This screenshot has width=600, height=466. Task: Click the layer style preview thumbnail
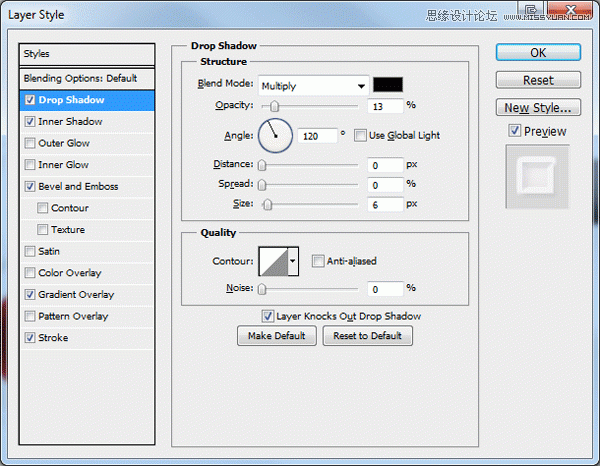pos(537,176)
